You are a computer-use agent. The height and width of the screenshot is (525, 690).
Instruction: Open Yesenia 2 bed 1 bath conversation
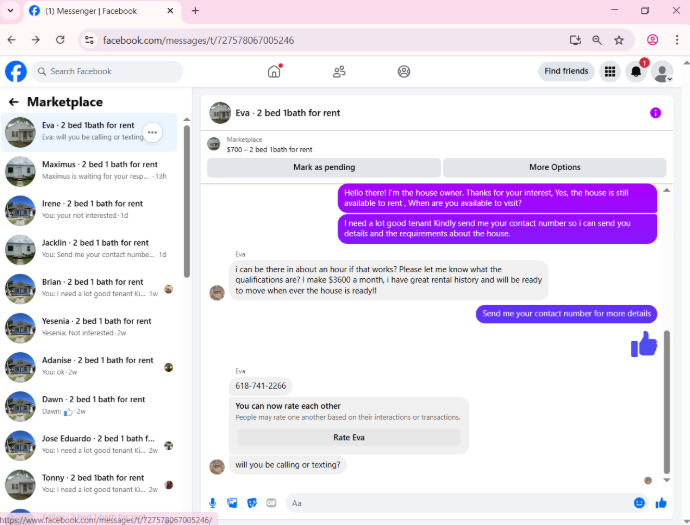89,328
